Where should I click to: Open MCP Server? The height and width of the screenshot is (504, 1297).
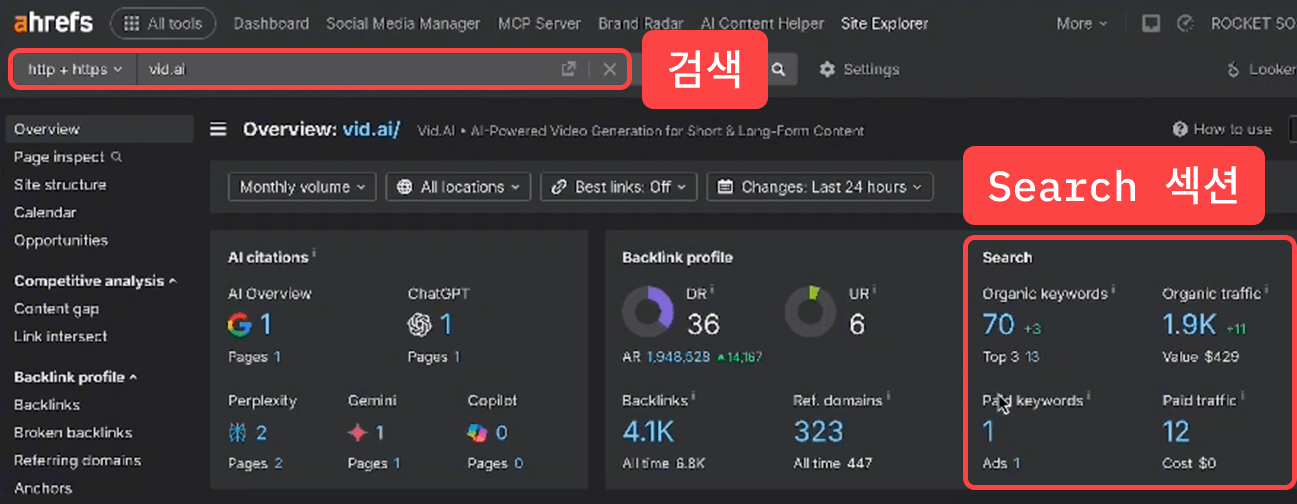pos(537,23)
